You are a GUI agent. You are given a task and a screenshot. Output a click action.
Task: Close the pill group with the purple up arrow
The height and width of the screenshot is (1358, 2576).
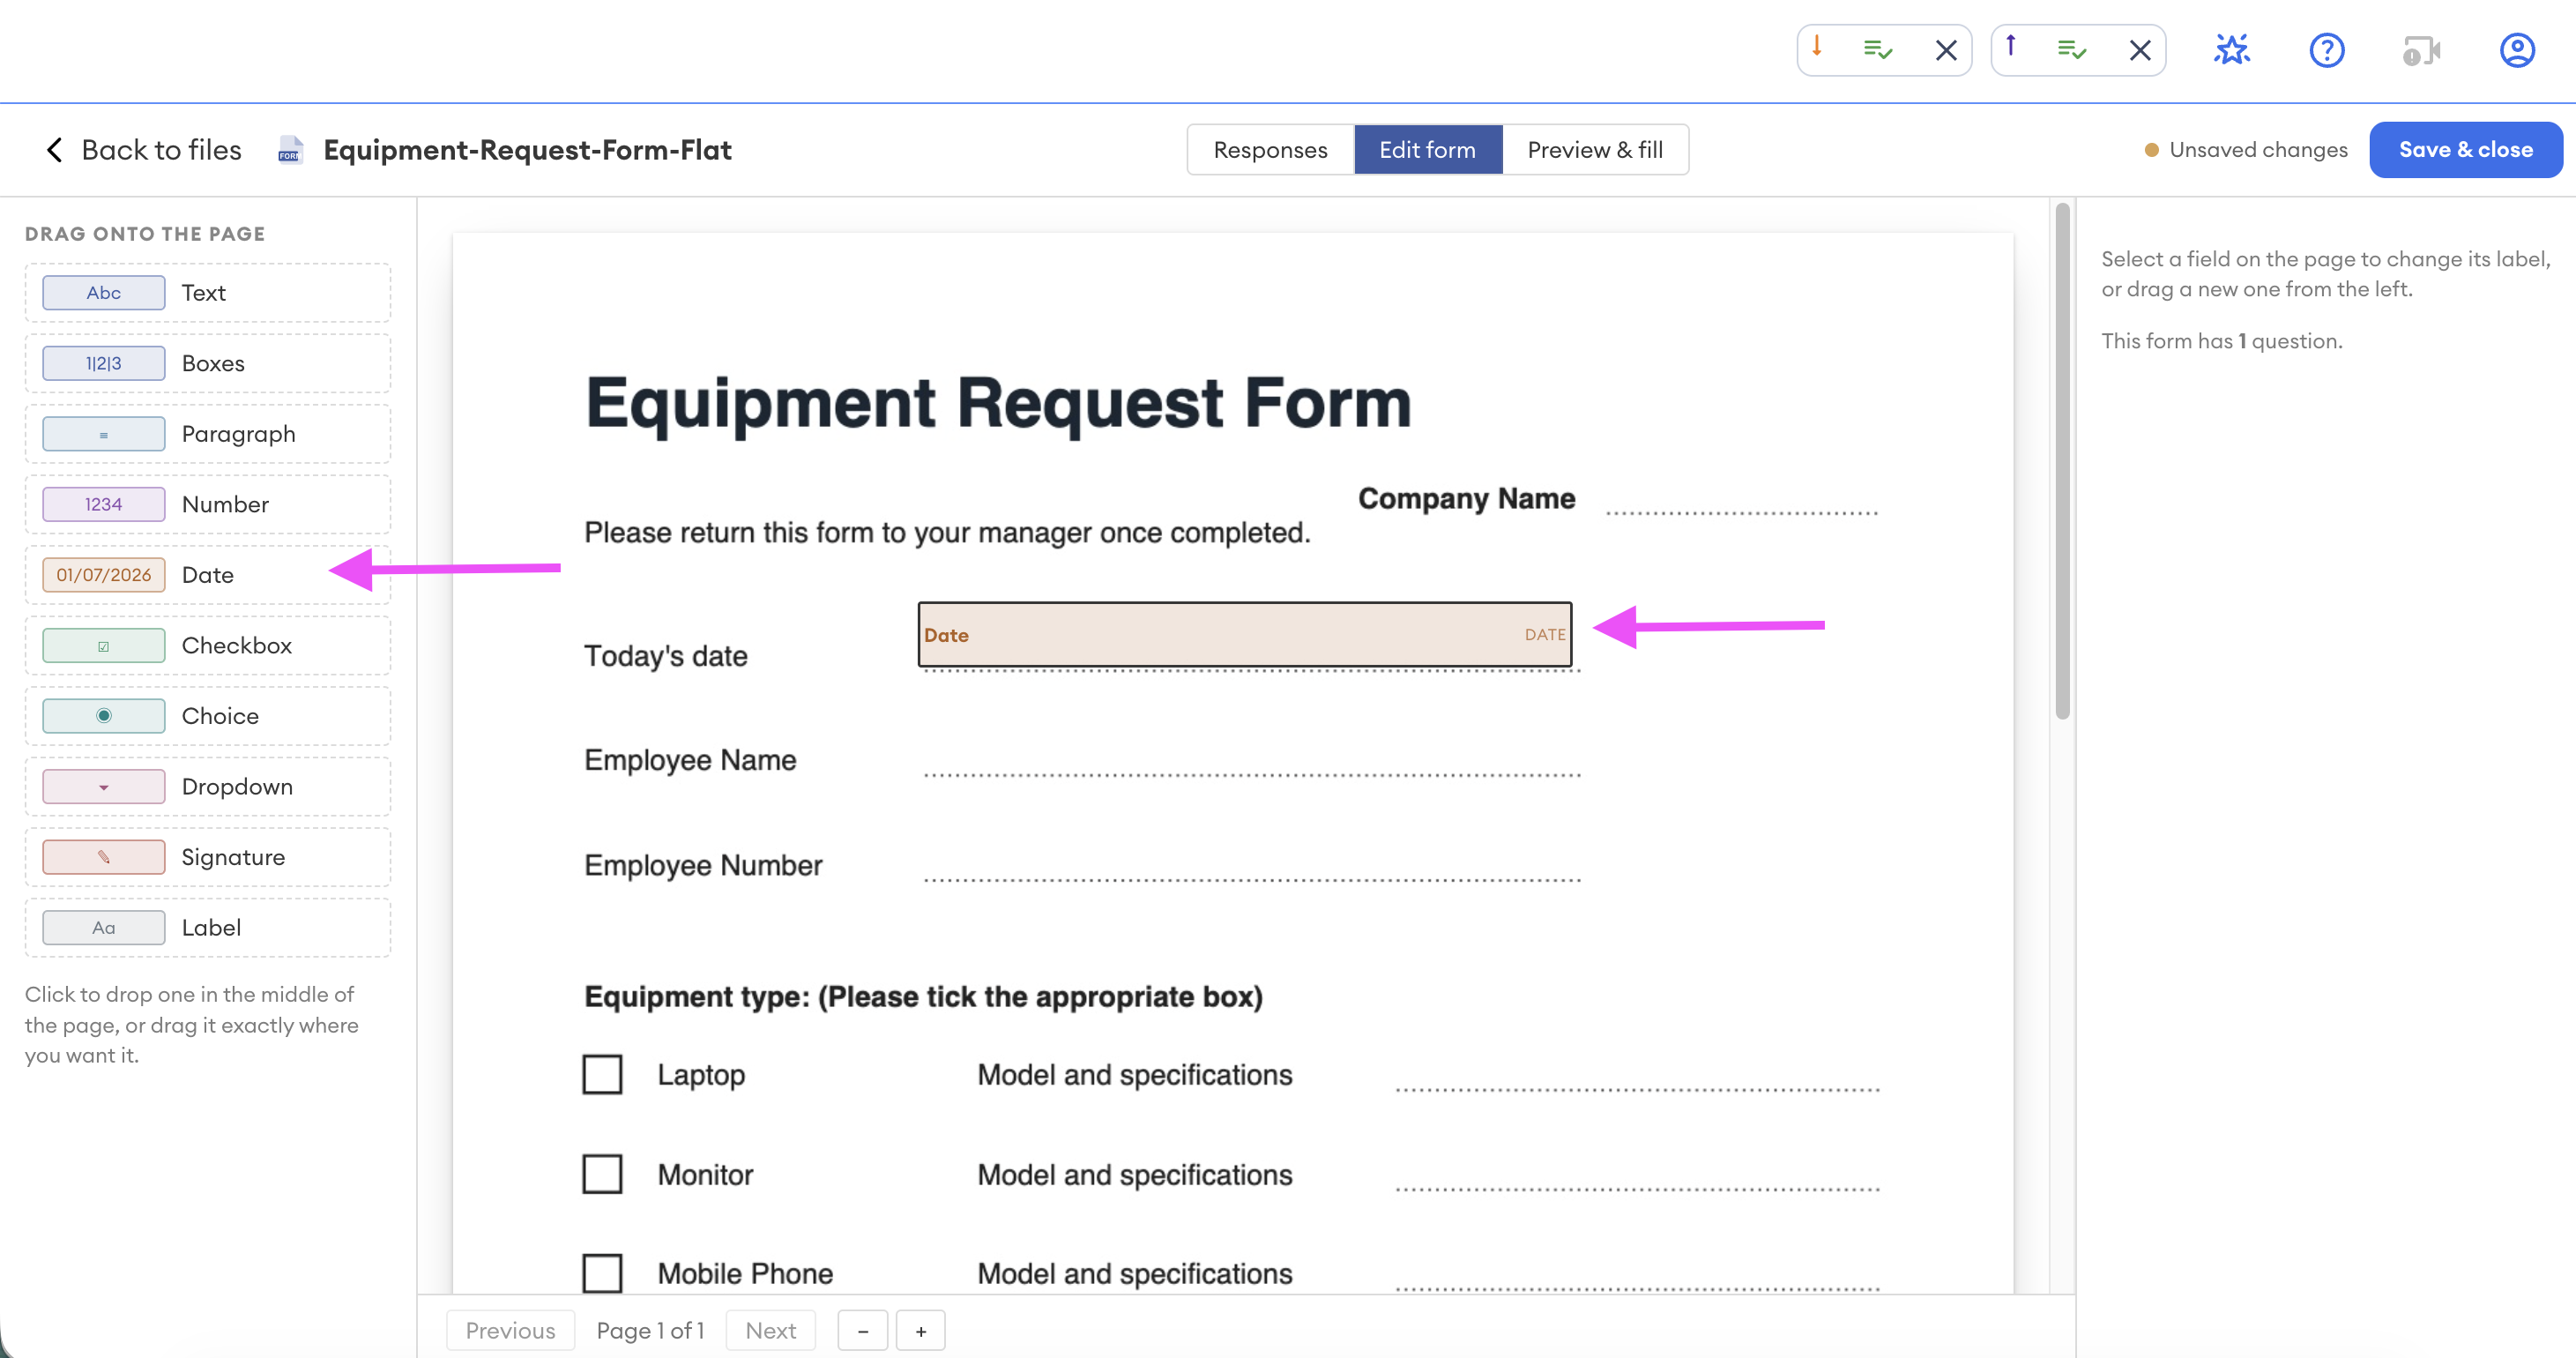[2140, 50]
